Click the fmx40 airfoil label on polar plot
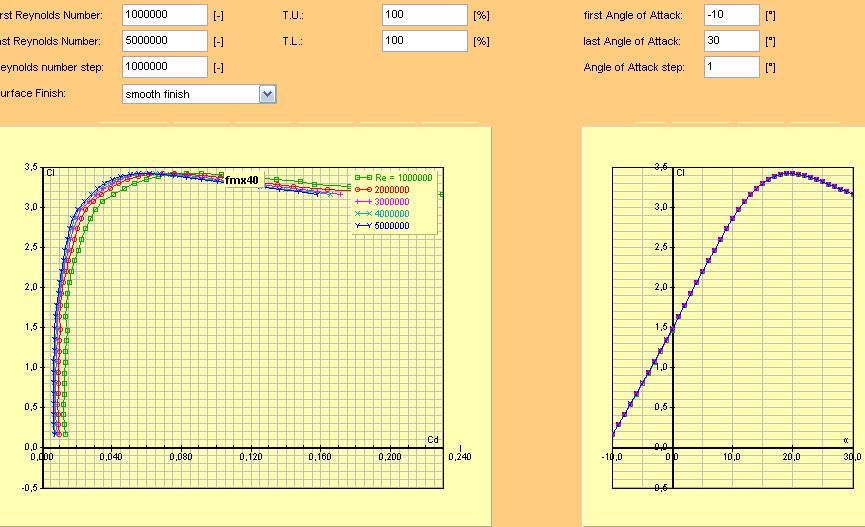 242,180
